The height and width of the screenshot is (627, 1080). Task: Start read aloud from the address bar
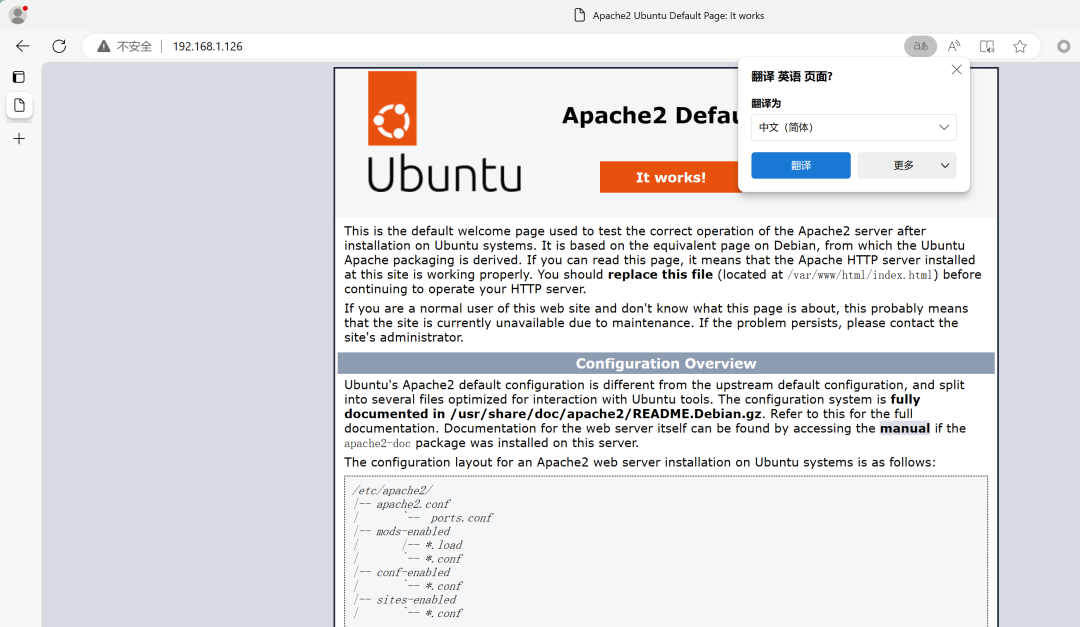click(x=954, y=46)
